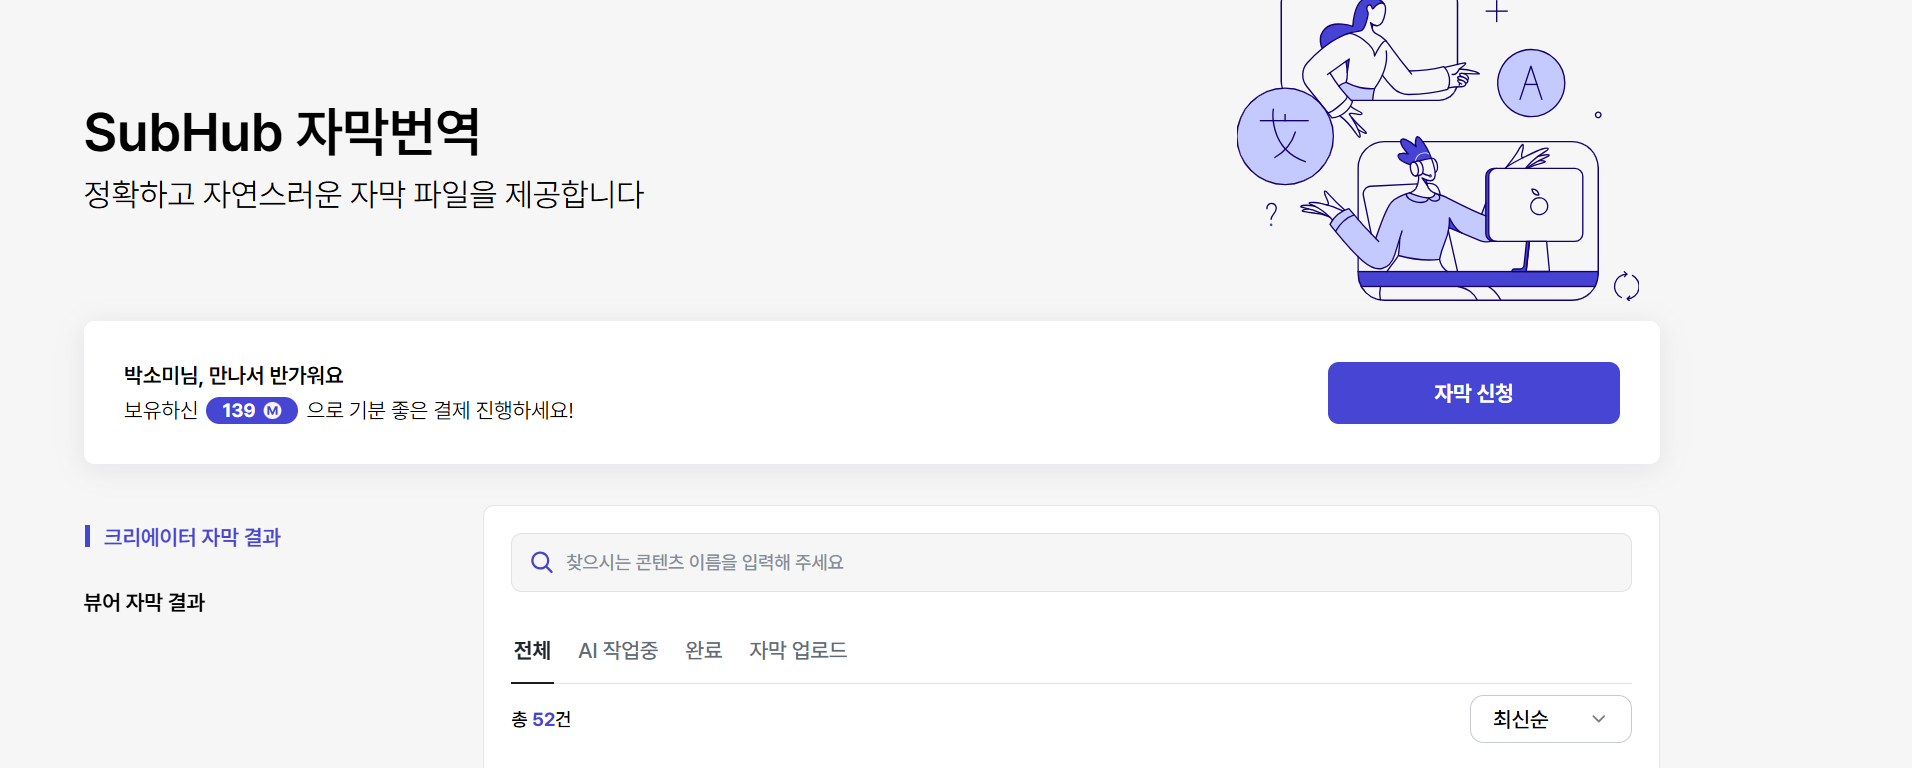Click the M coin icon in badge
Image resolution: width=1912 pixels, height=768 pixels.
[272, 411]
